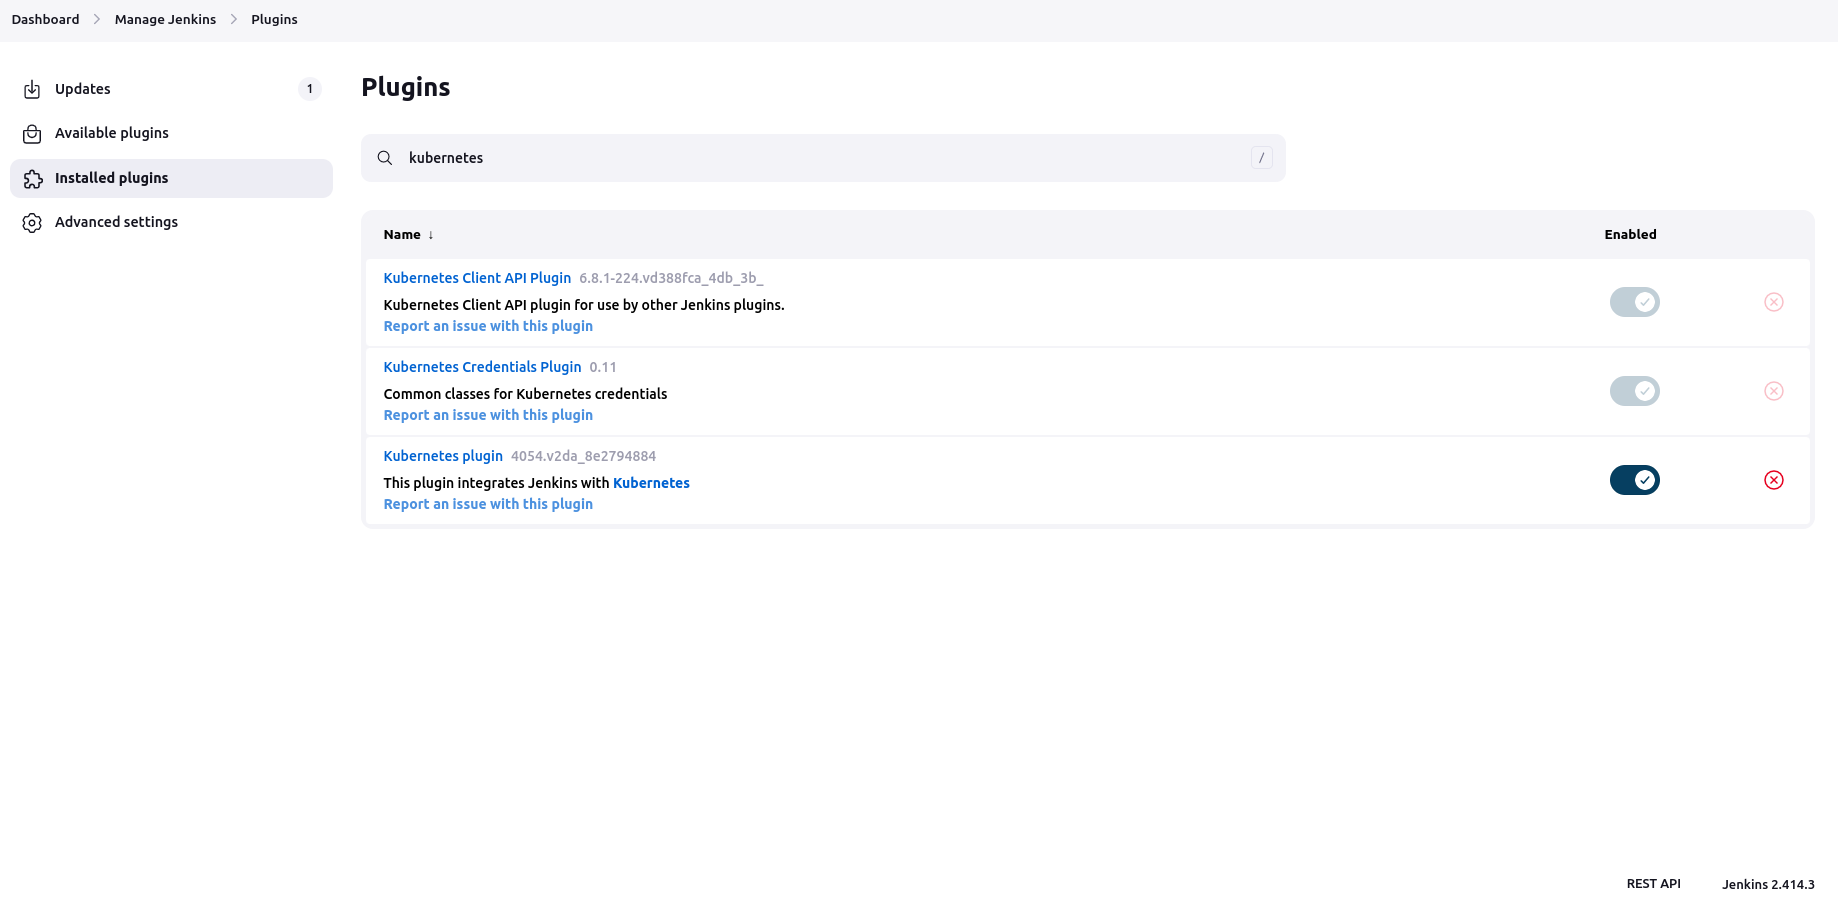Click version text 4054.v2da_8e2794884
The height and width of the screenshot is (905, 1838).
click(583, 456)
